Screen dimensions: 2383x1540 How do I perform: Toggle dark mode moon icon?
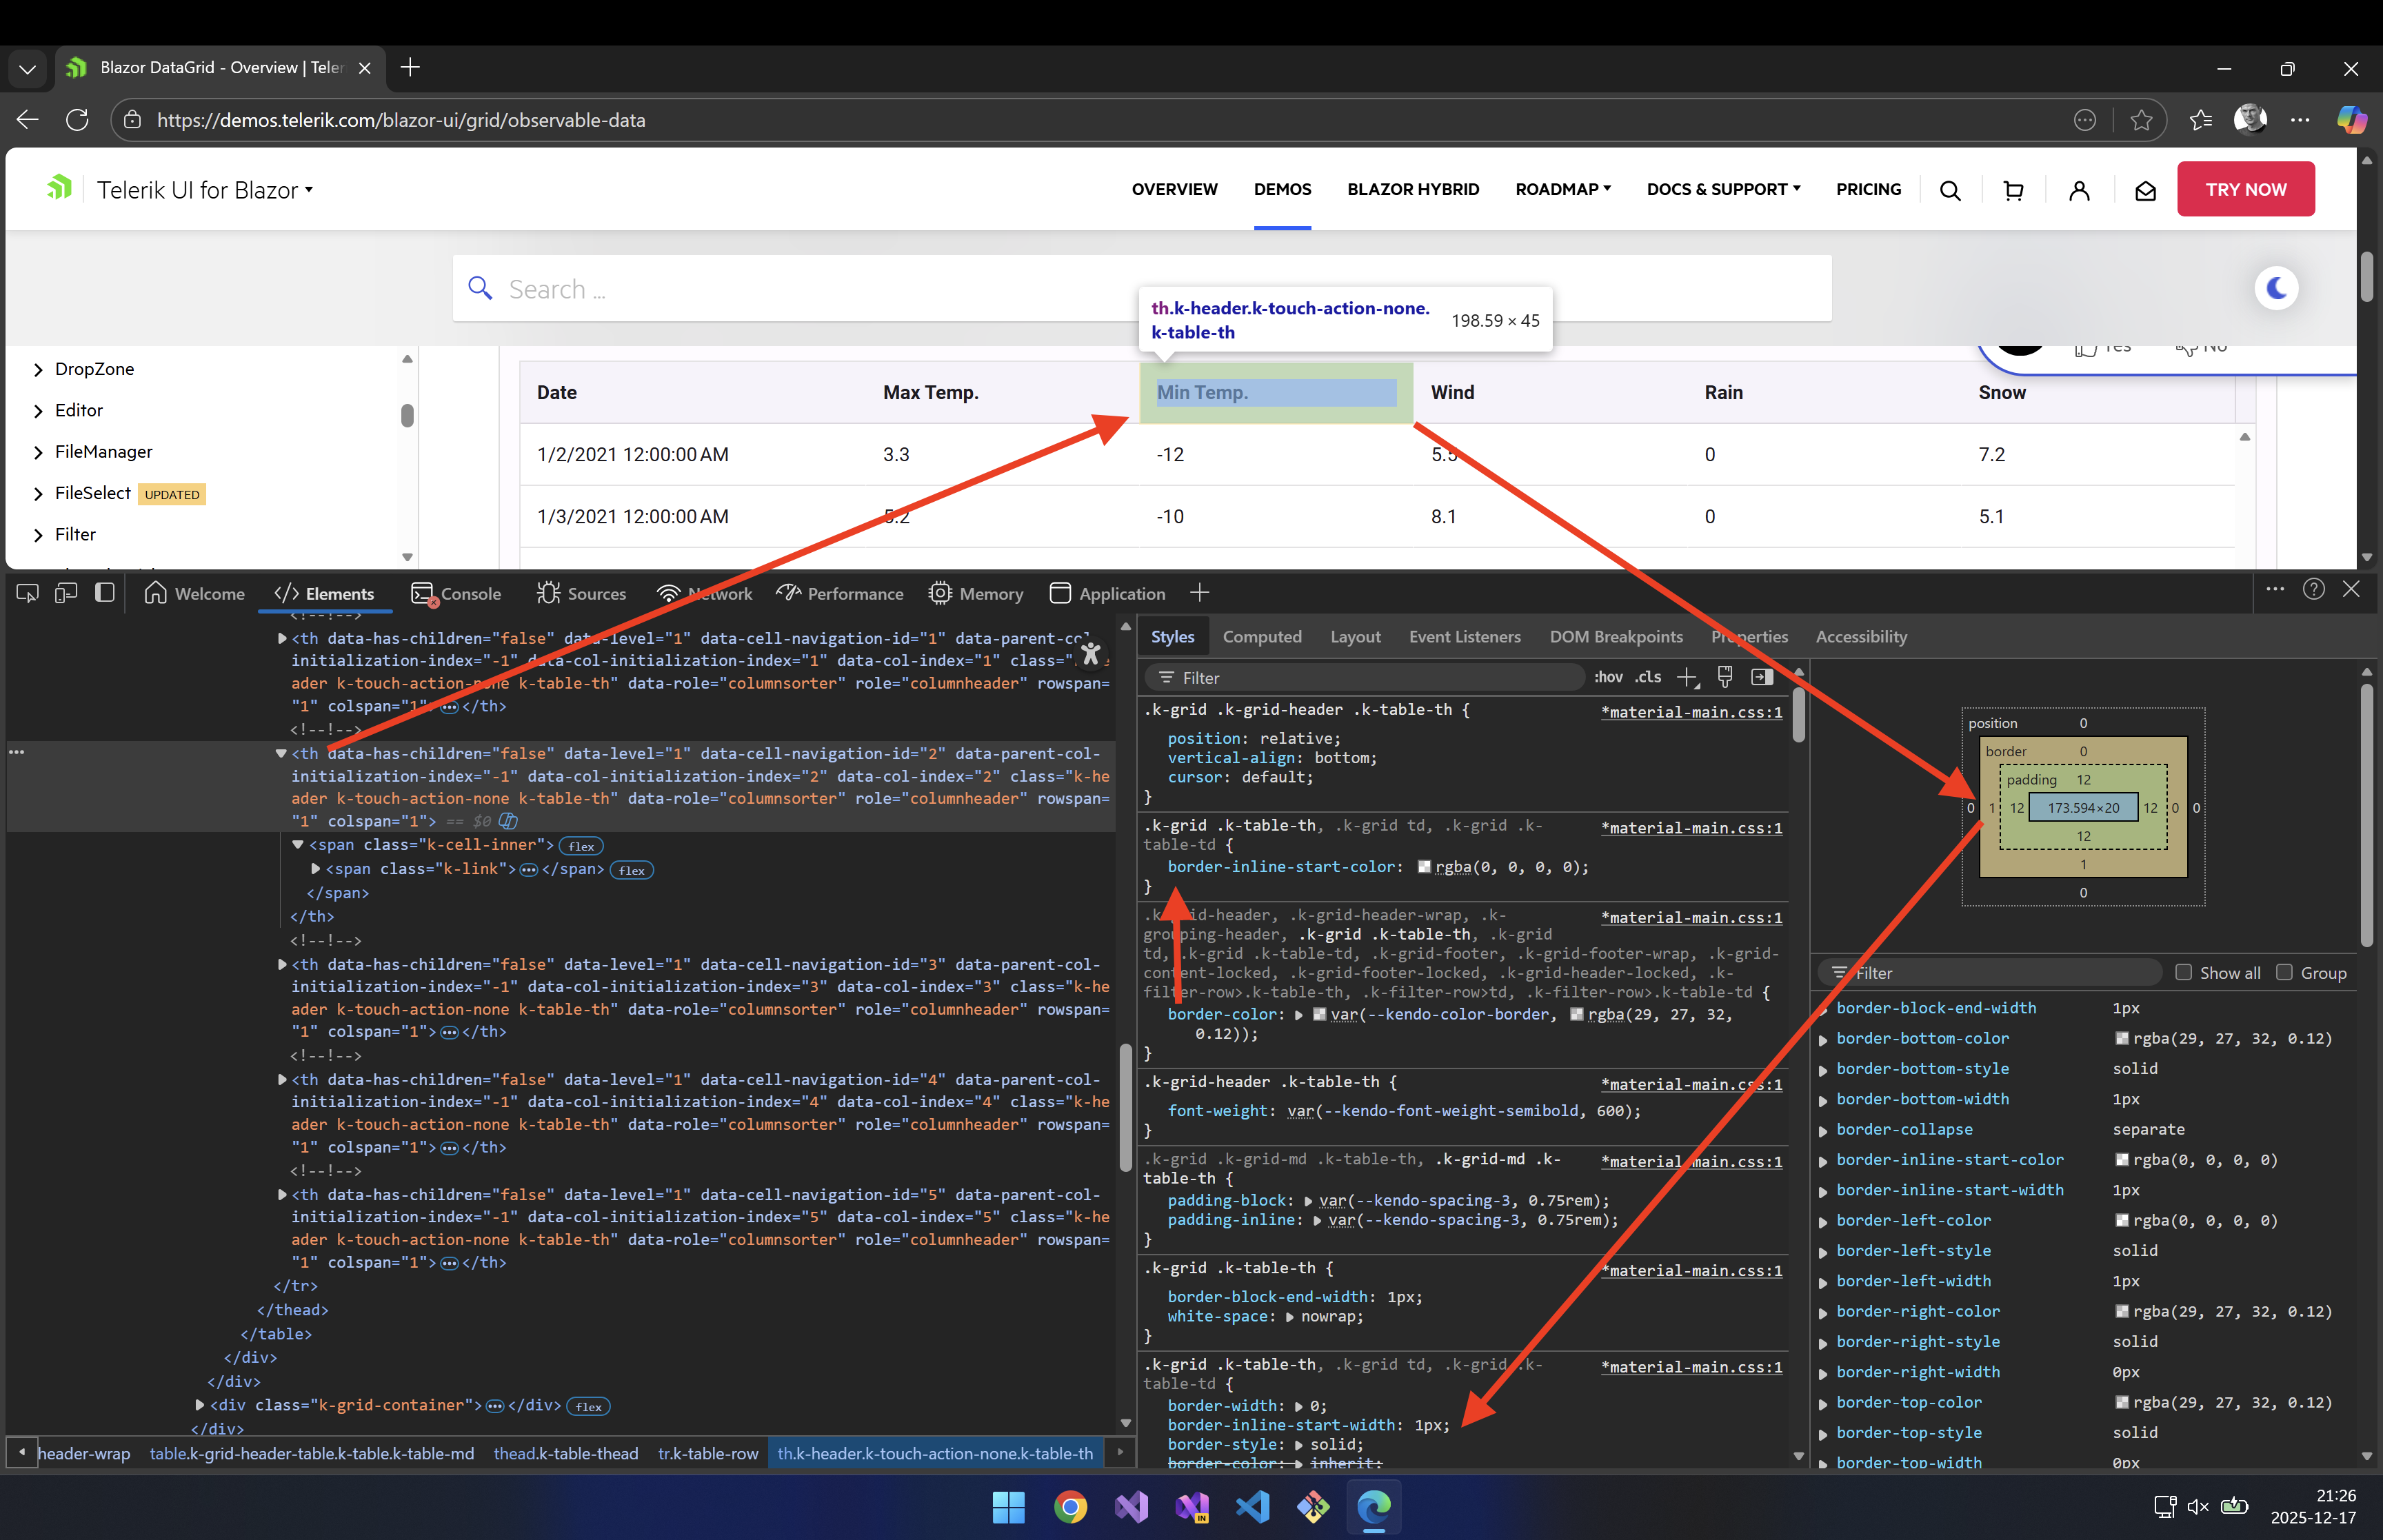(2276, 288)
